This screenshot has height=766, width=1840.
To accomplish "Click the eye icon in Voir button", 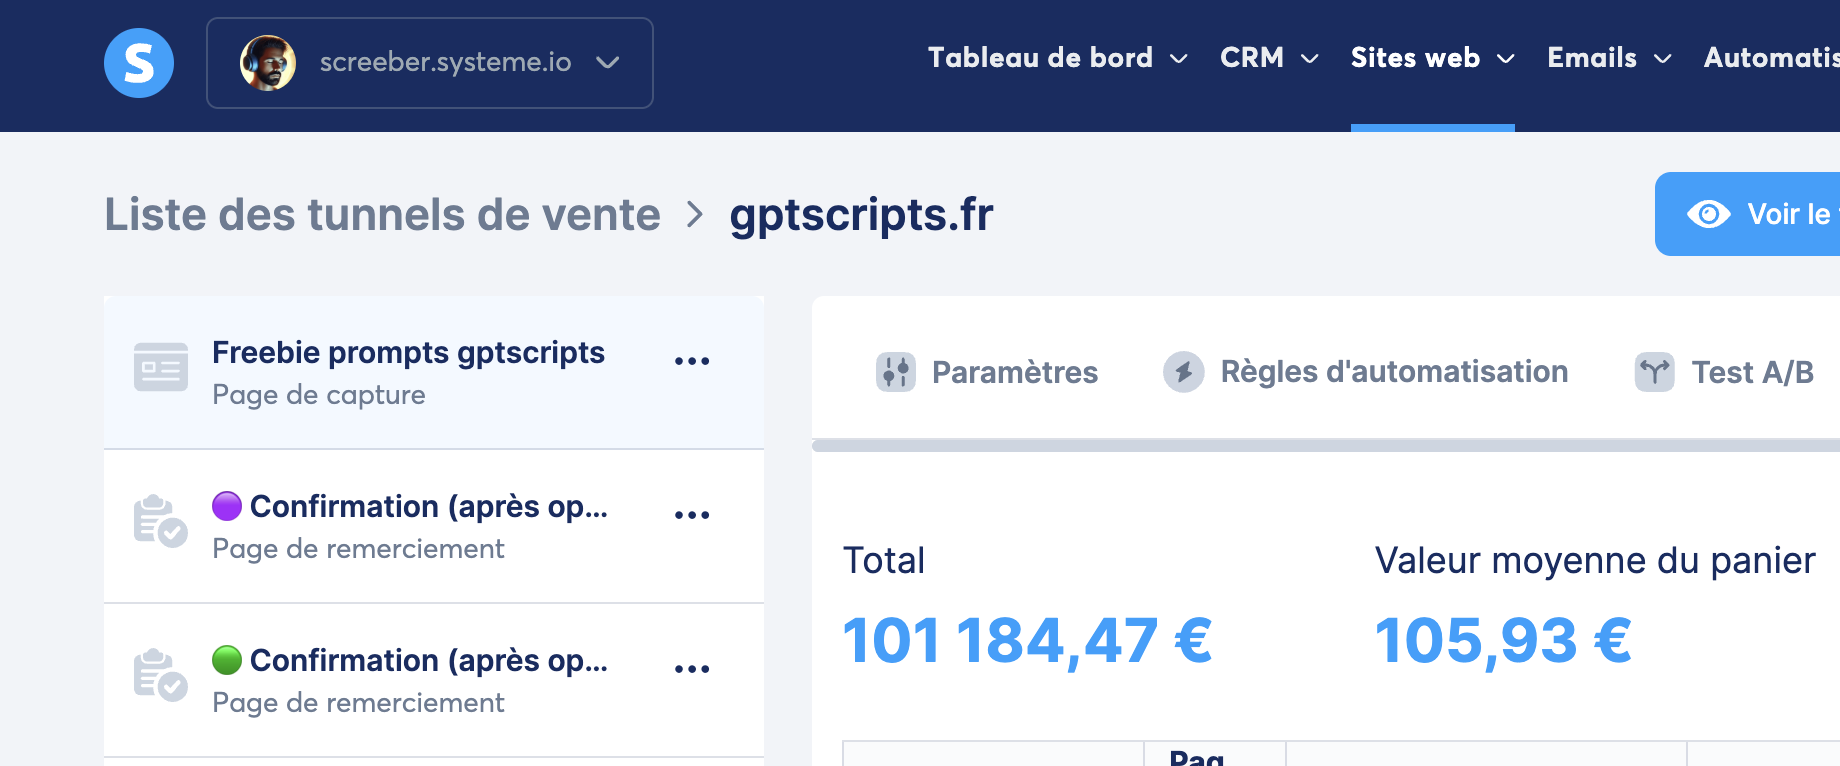I will pyautogui.click(x=1709, y=214).
